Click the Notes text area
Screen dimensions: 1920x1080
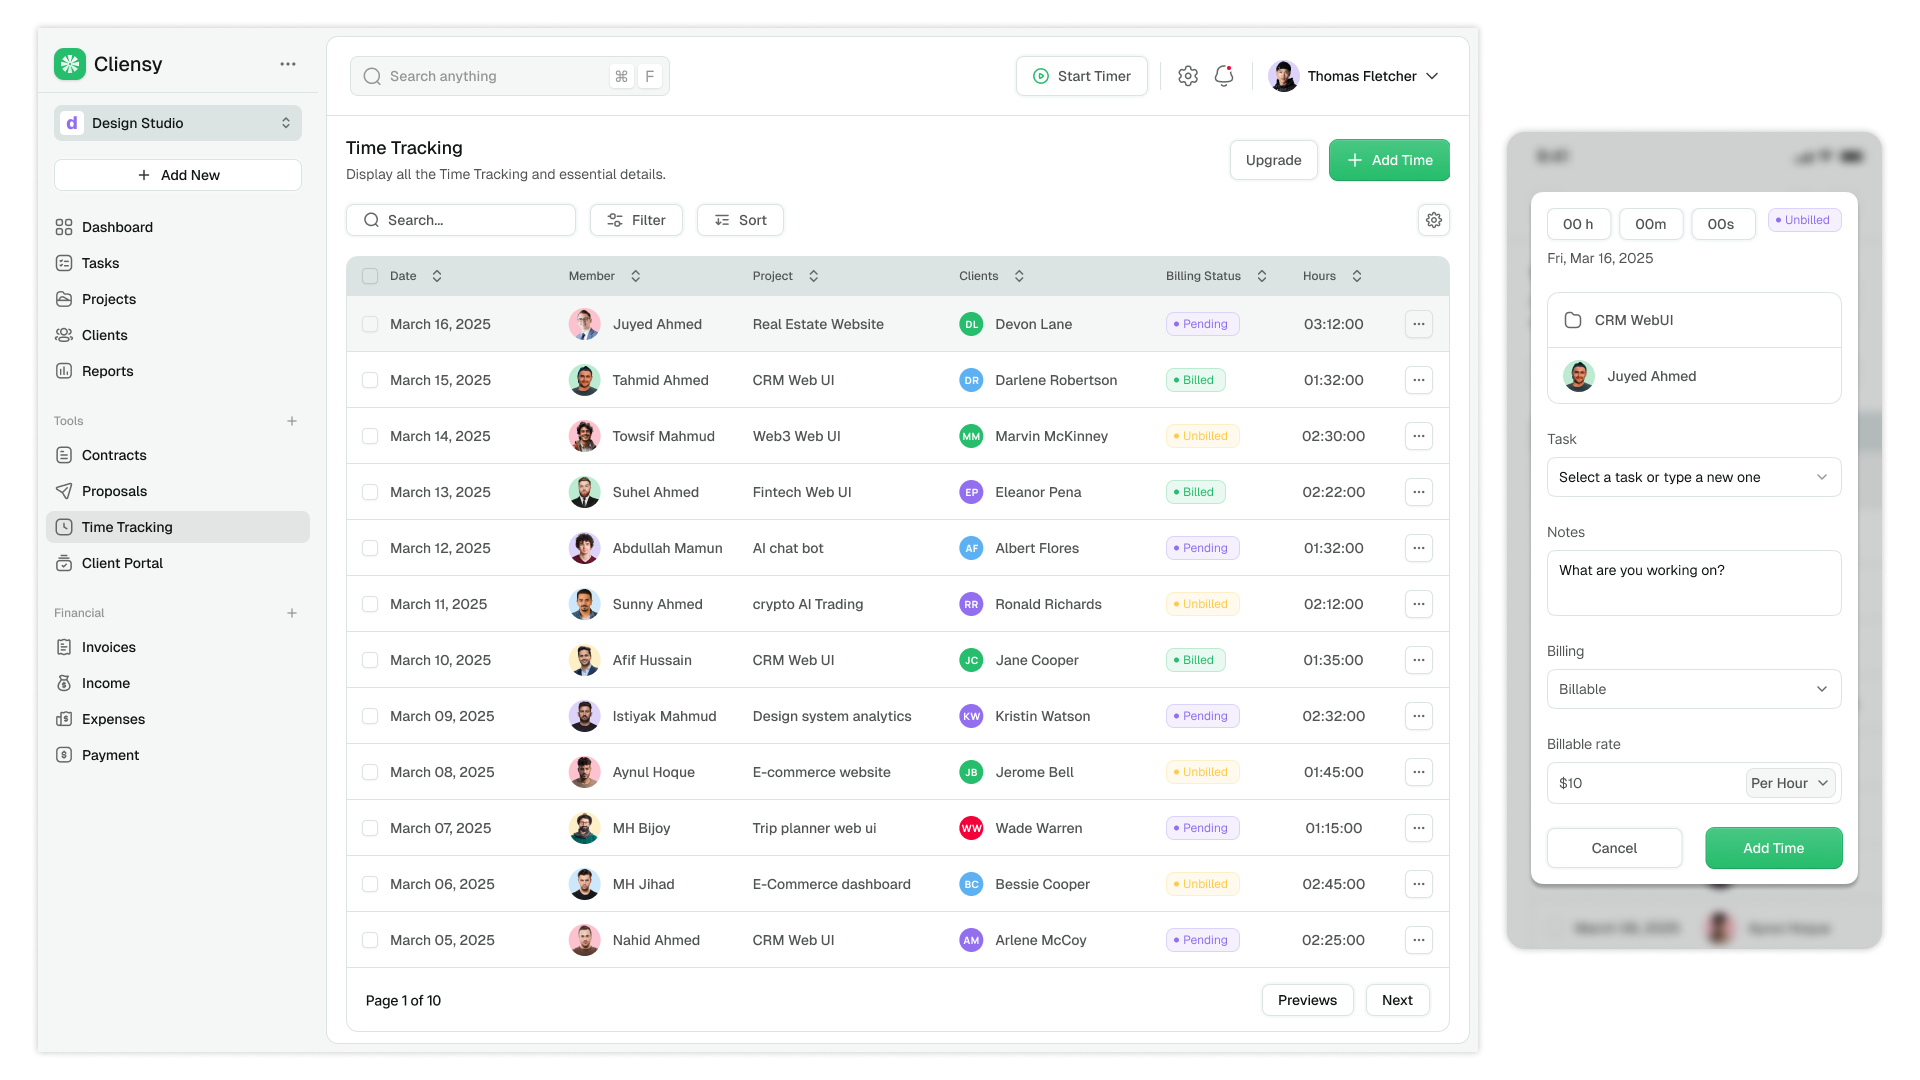pos(1694,583)
